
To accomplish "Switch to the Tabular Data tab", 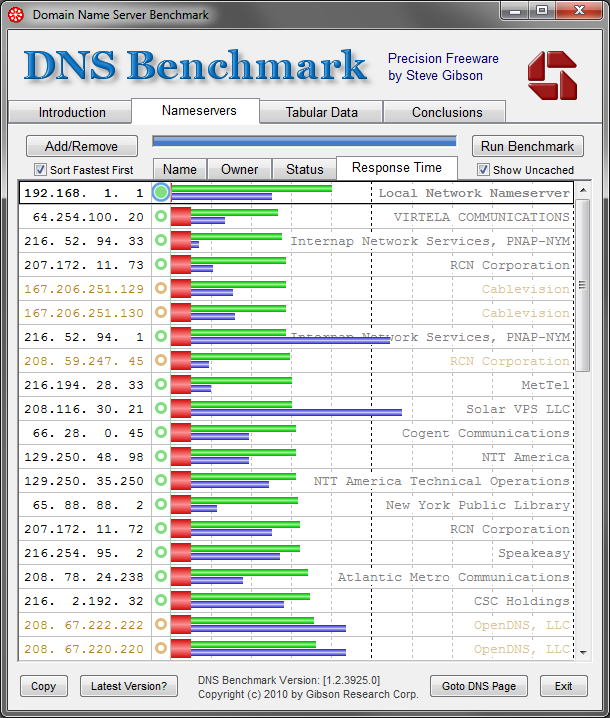I will (321, 112).
